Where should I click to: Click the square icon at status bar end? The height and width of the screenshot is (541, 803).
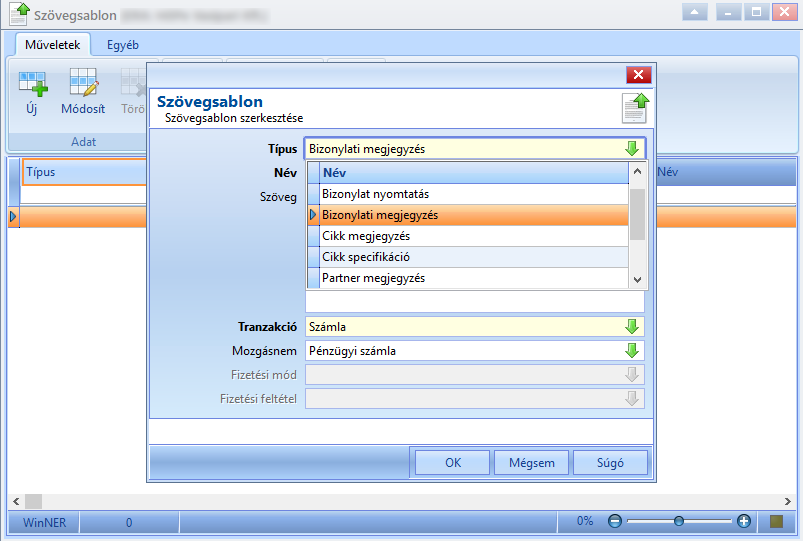776,522
